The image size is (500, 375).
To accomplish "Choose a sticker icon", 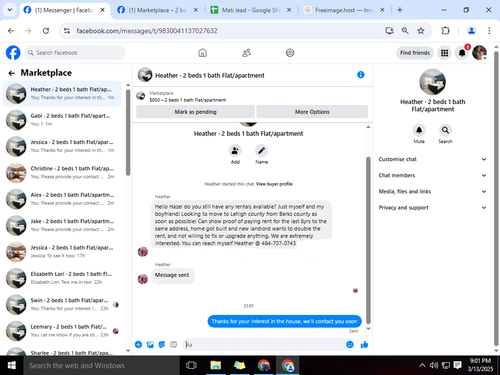I will [x=162, y=344].
